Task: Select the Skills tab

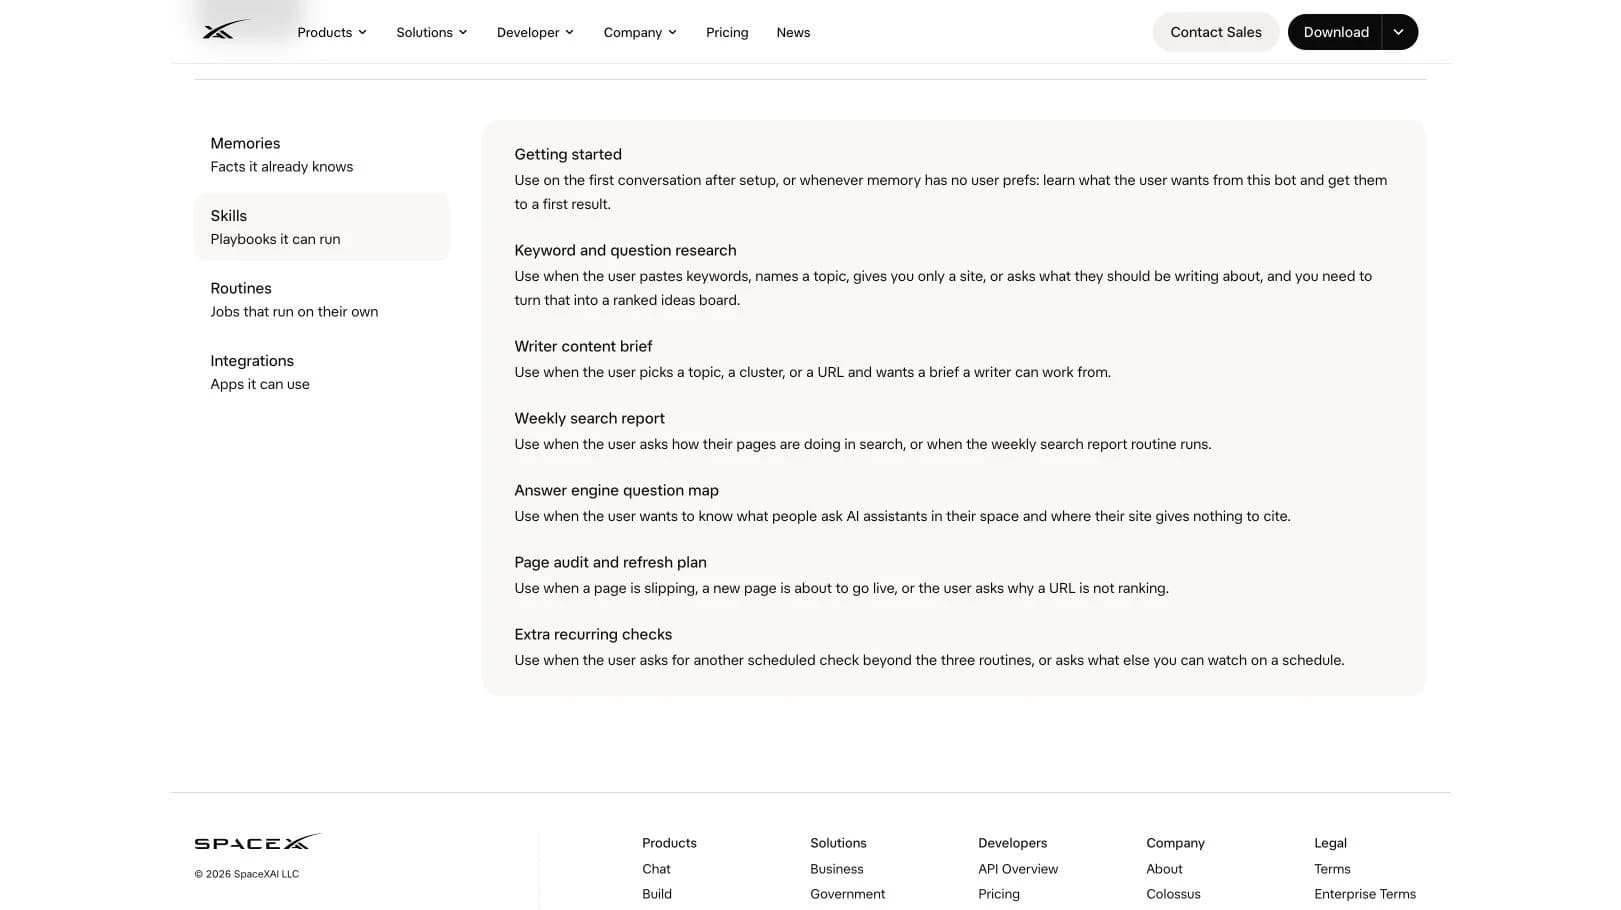Action: click(x=322, y=227)
